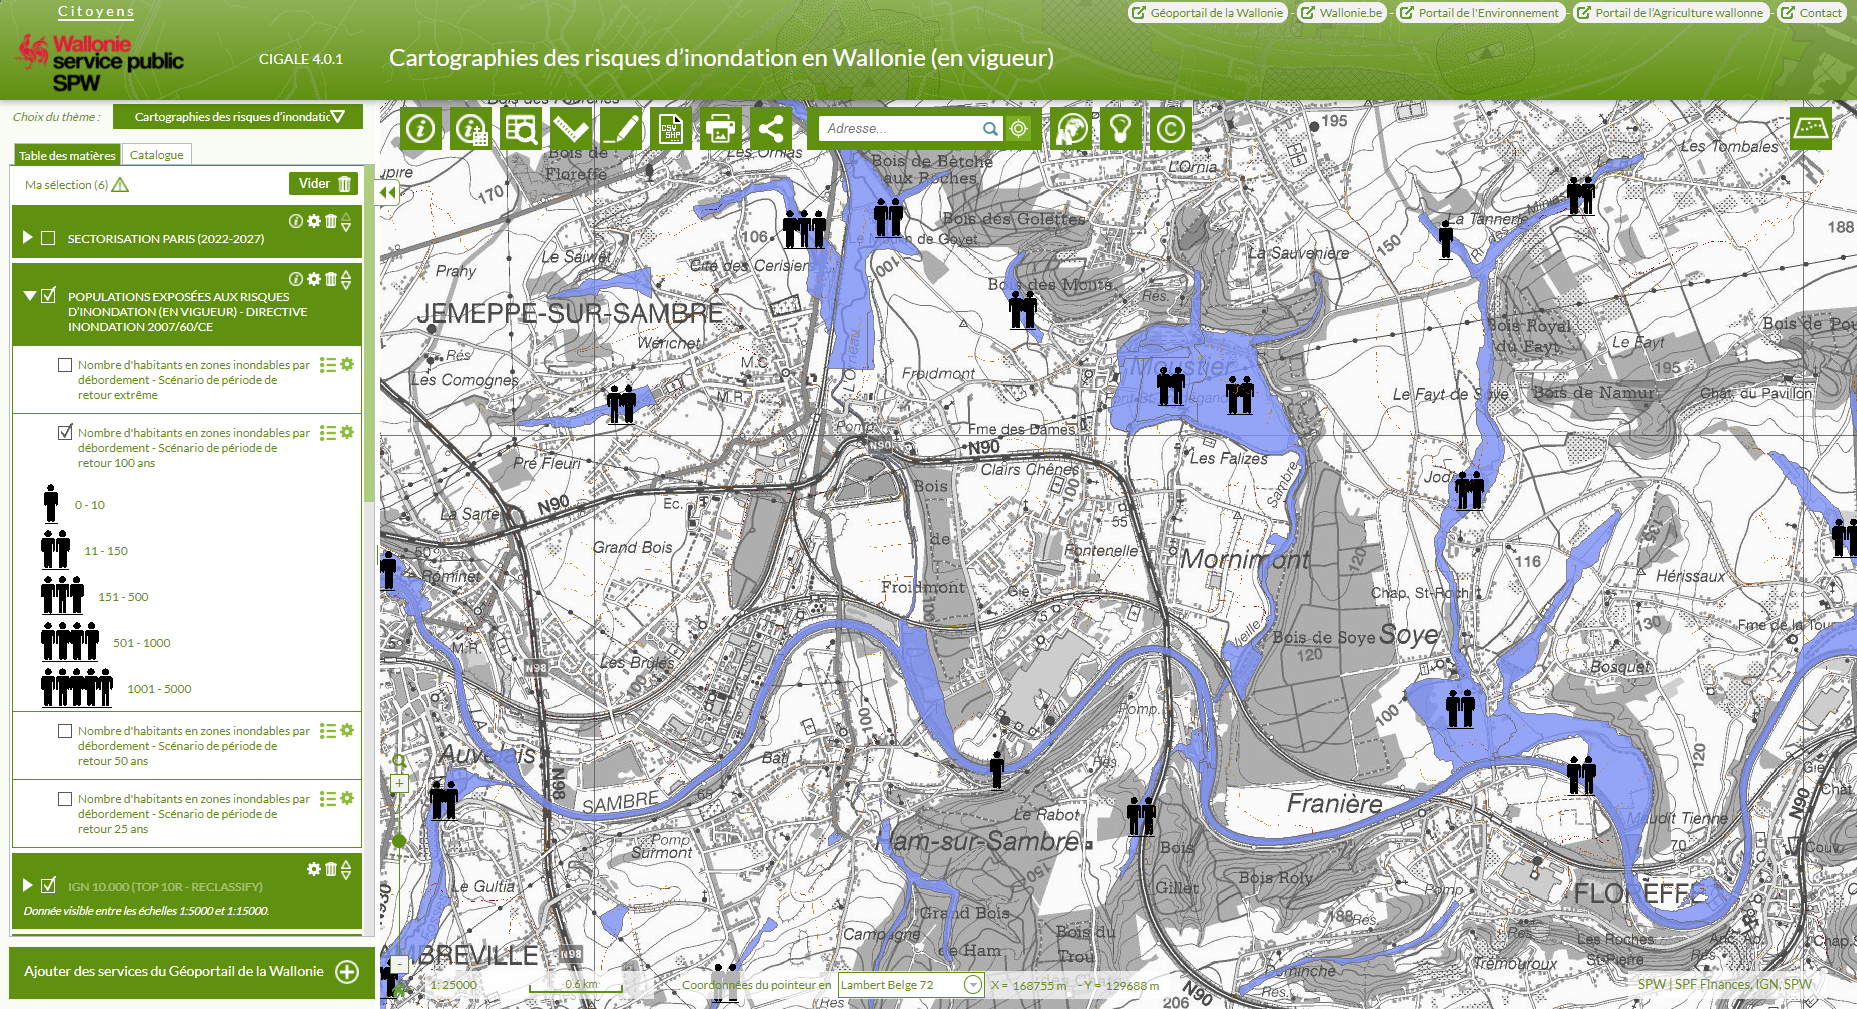Open the copyright information icon
This screenshot has width=1857, height=1009.
(1171, 129)
